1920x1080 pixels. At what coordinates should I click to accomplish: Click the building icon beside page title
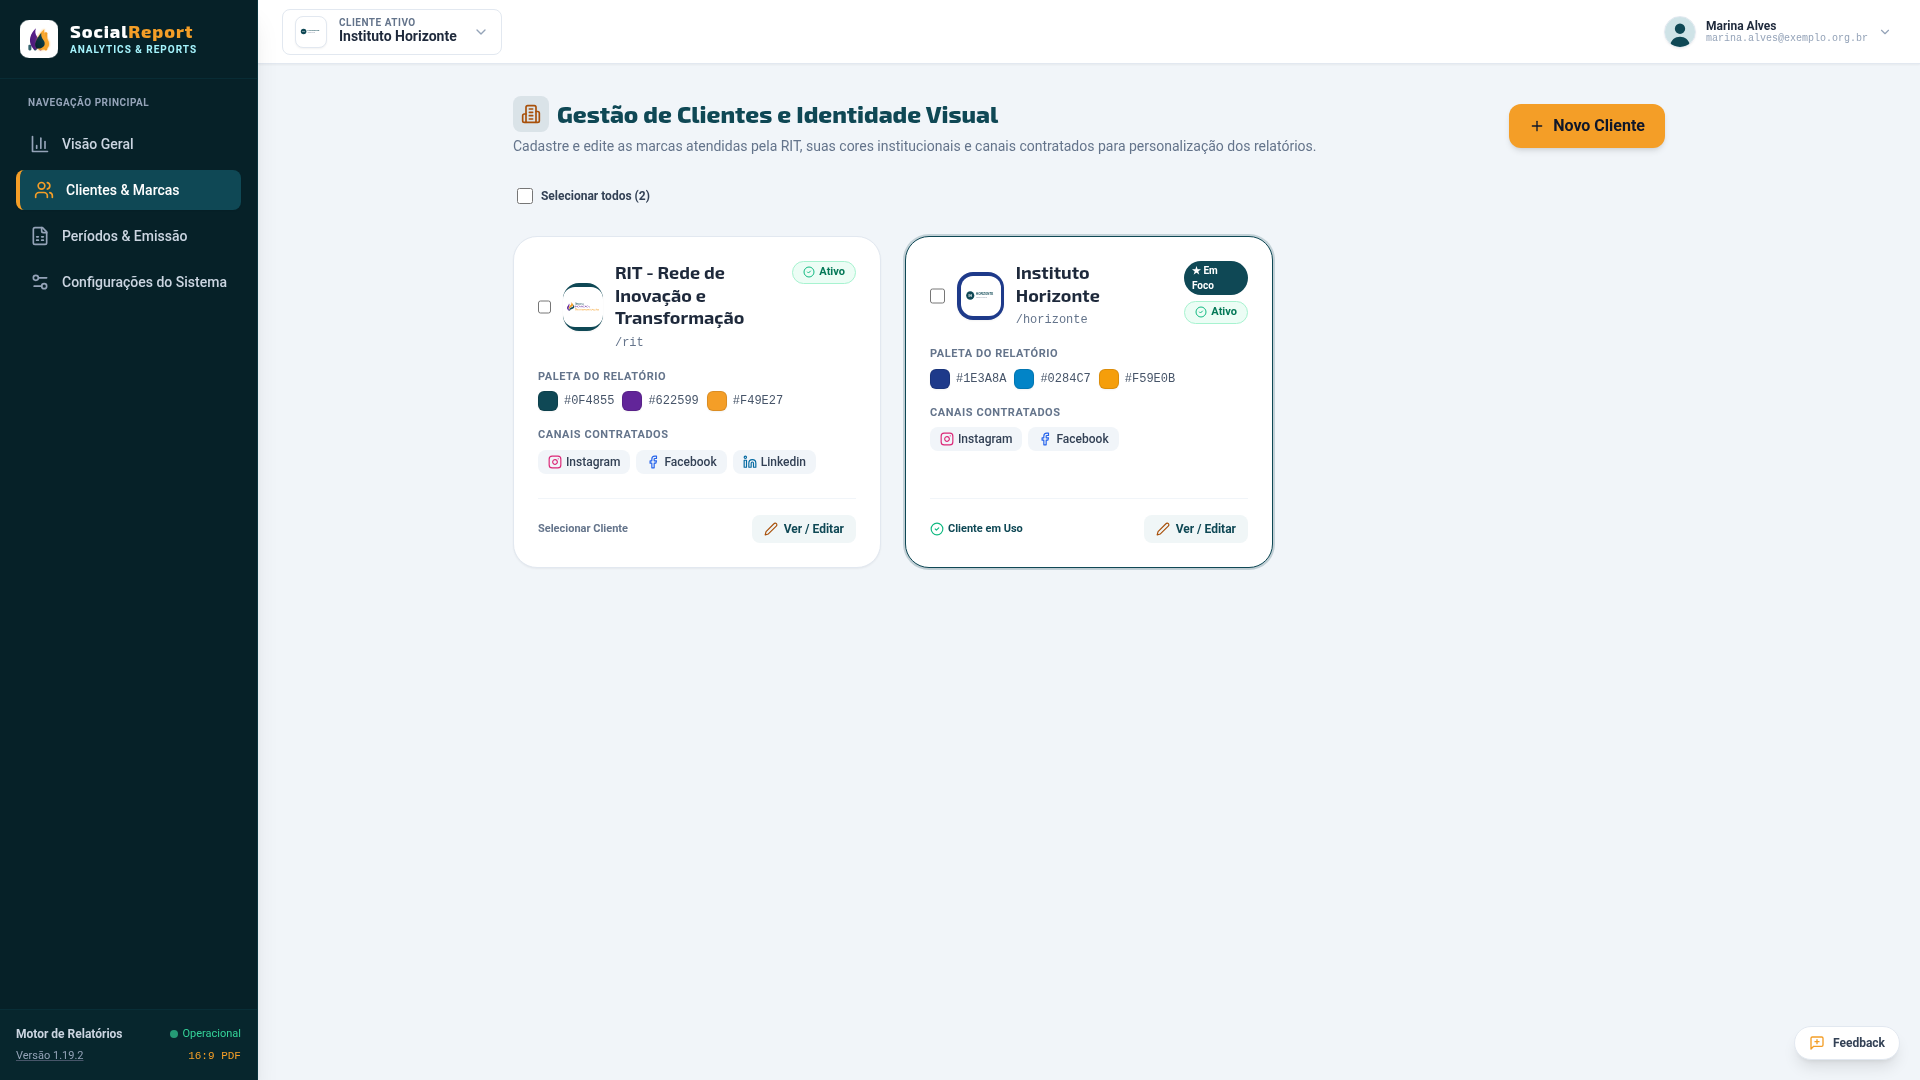[531, 115]
